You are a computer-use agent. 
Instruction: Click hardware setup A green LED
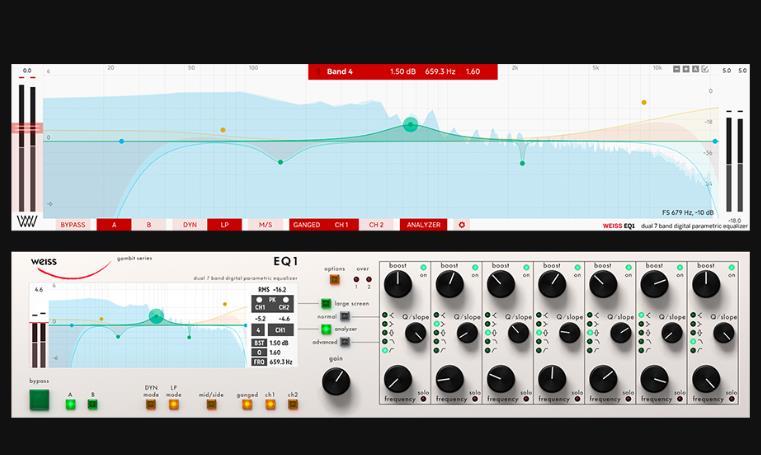coord(70,405)
